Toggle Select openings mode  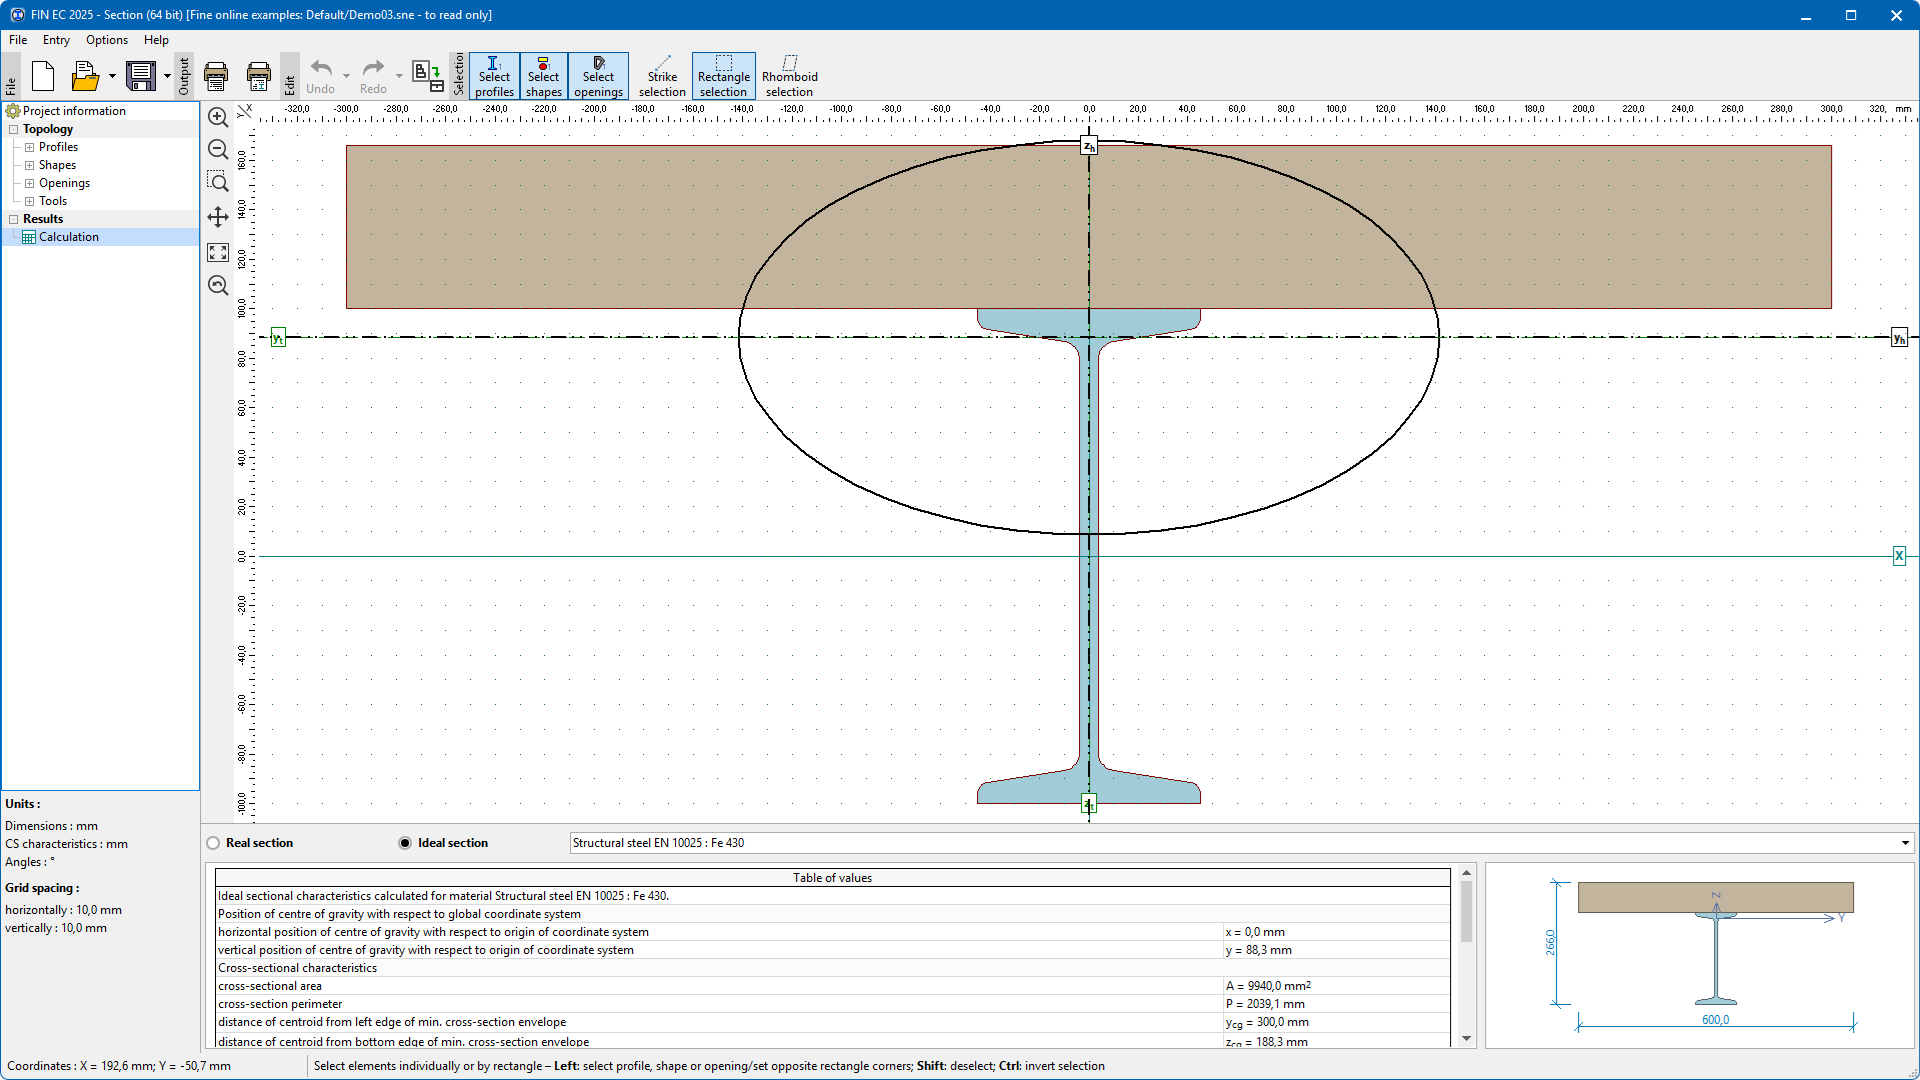598,76
